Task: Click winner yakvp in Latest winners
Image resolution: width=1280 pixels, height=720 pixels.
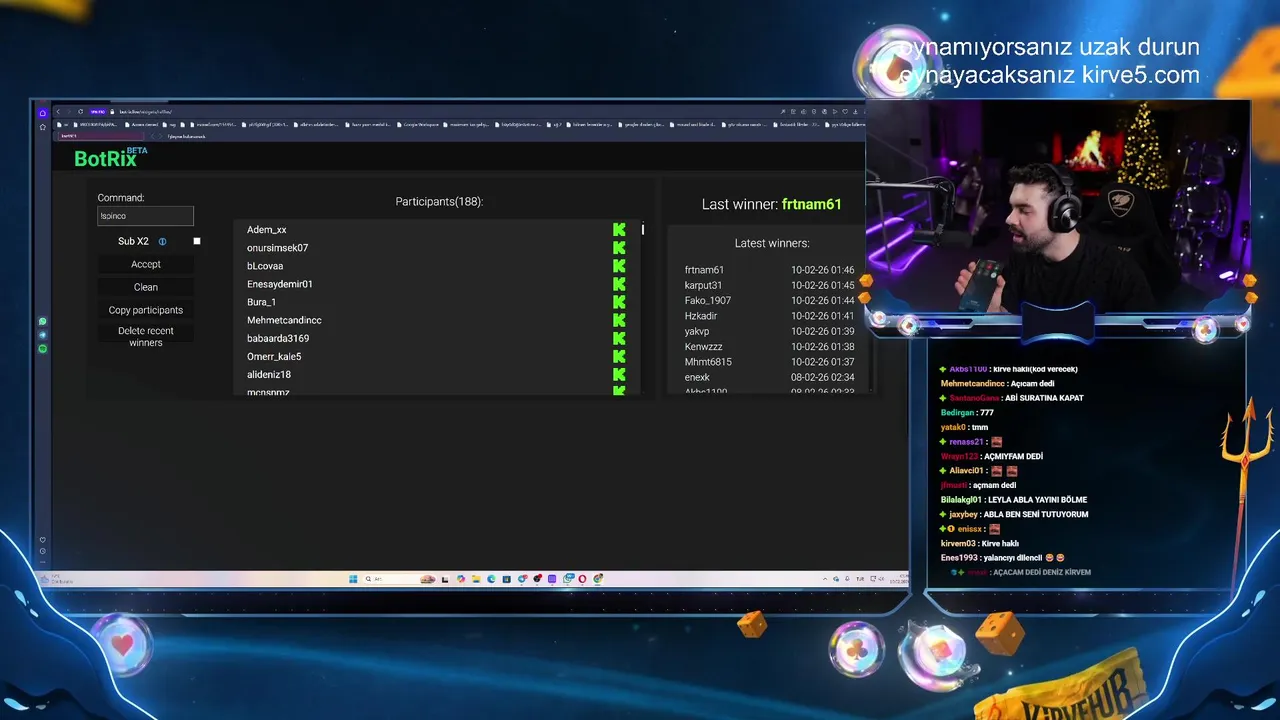Action: (697, 331)
